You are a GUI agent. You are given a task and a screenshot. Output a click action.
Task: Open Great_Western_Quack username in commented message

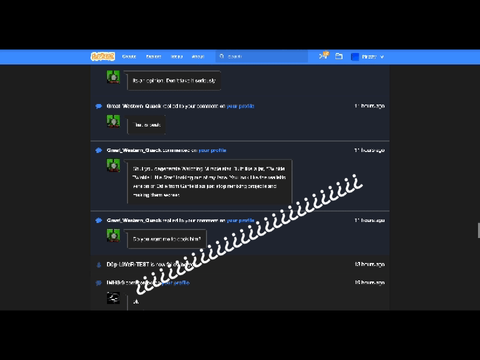pyautogui.click(x=134, y=150)
